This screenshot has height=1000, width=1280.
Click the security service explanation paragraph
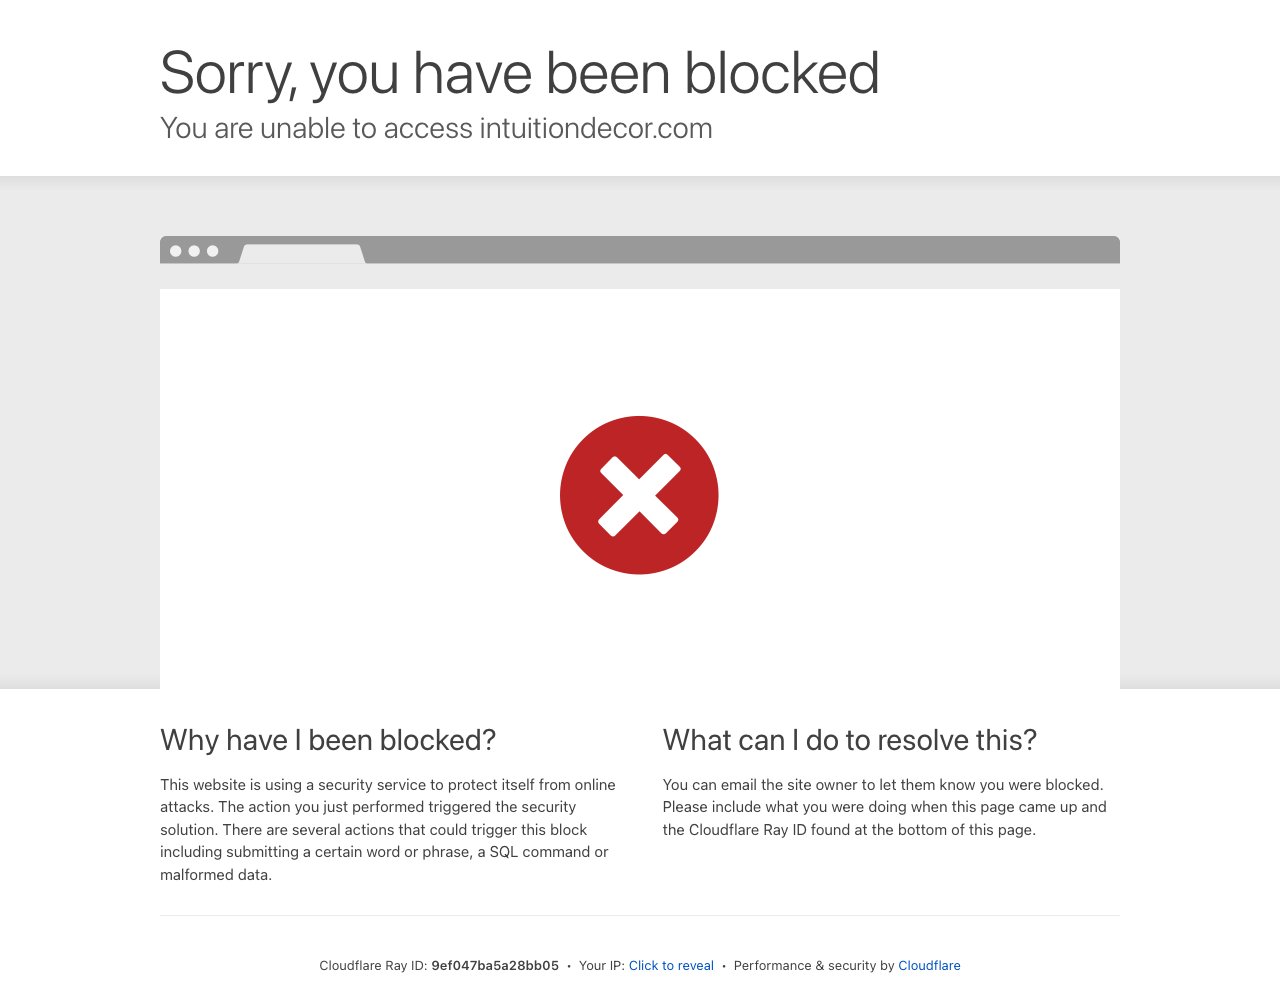tap(388, 830)
